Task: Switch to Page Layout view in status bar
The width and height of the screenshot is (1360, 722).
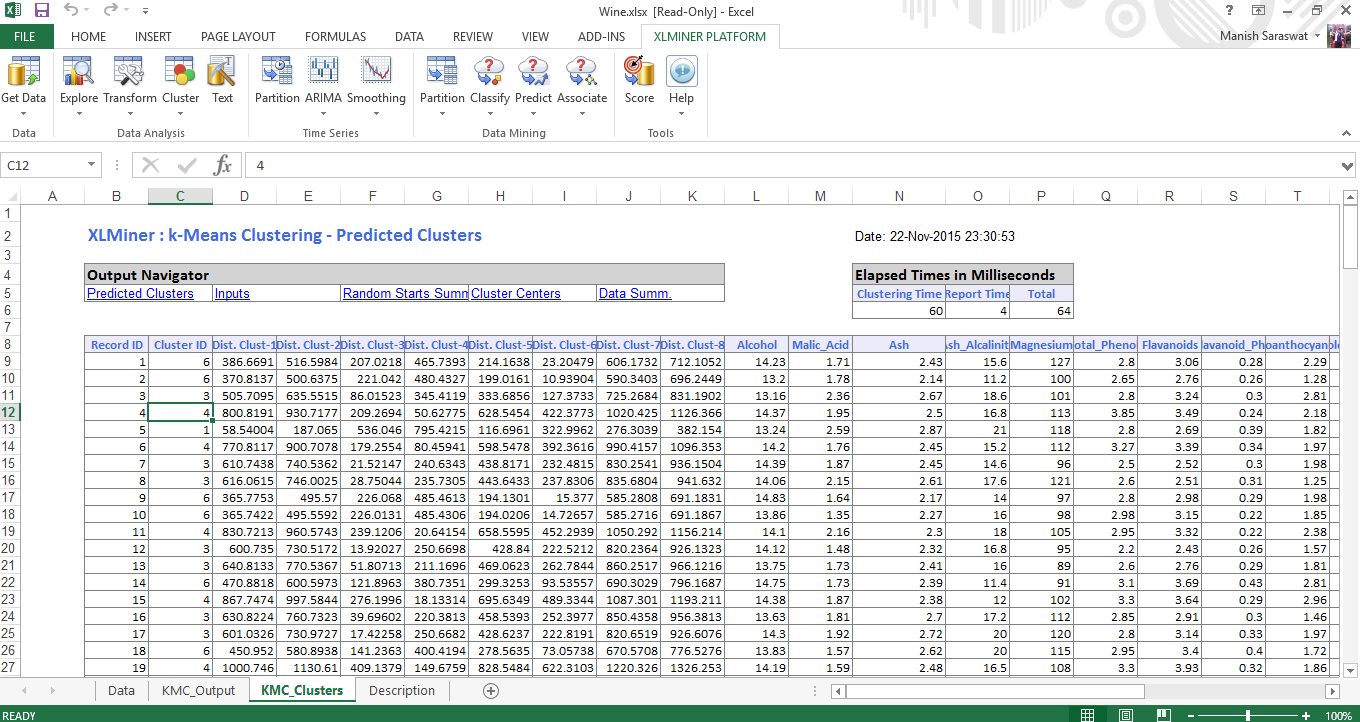Action: [x=1126, y=715]
